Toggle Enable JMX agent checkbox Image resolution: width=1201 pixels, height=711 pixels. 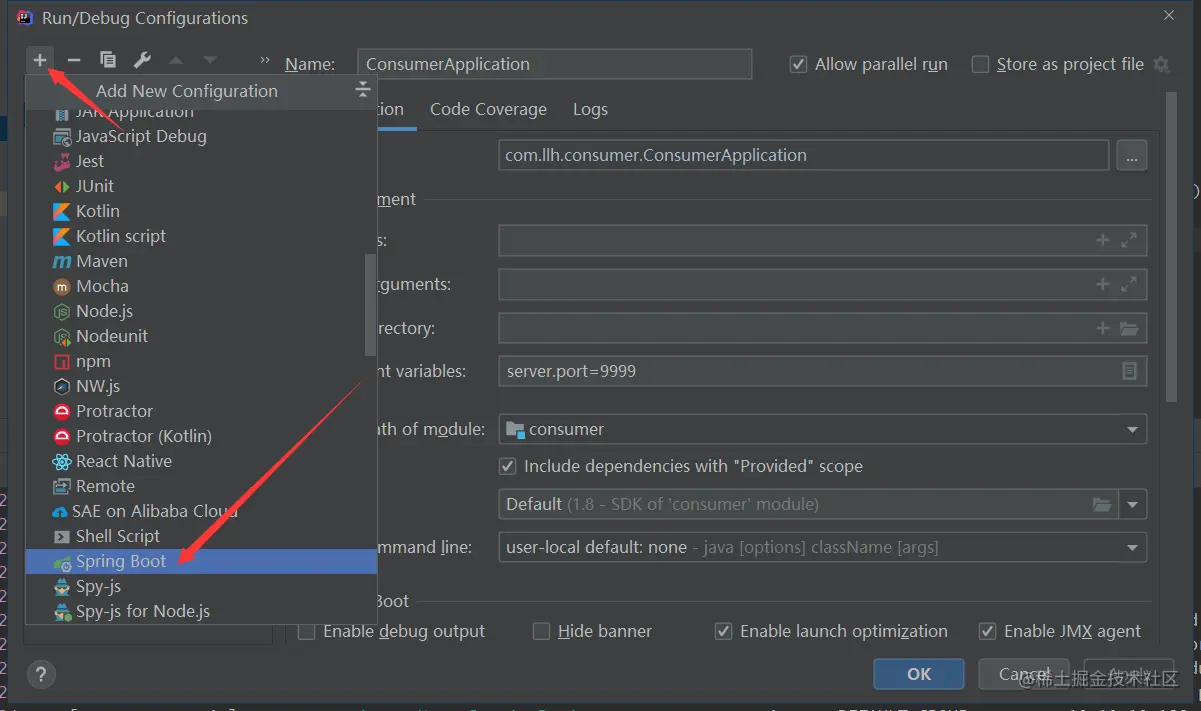click(987, 631)
